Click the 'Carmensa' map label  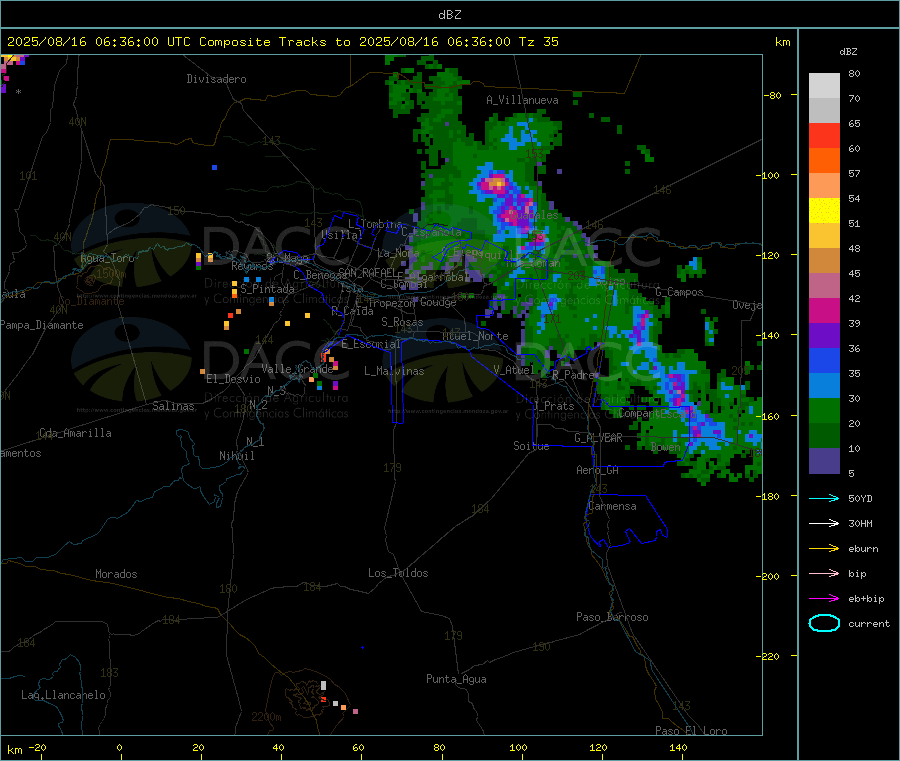point(612,506)
